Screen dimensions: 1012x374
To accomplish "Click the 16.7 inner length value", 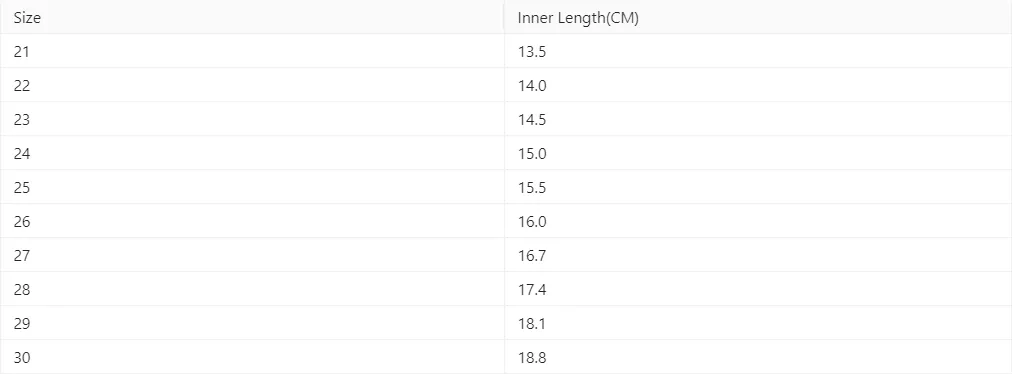I will 532,256.
